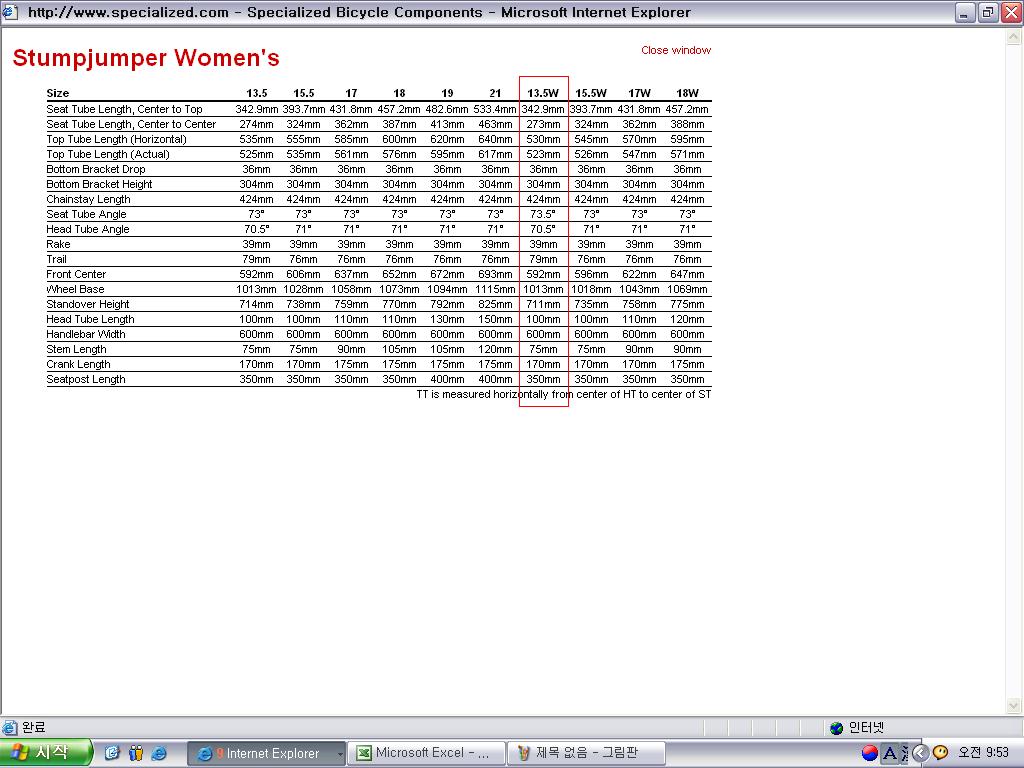Open the yellow chat-bubble tray icon
Viewport: 1024px width, 768px height.
(x=940, y=753)
